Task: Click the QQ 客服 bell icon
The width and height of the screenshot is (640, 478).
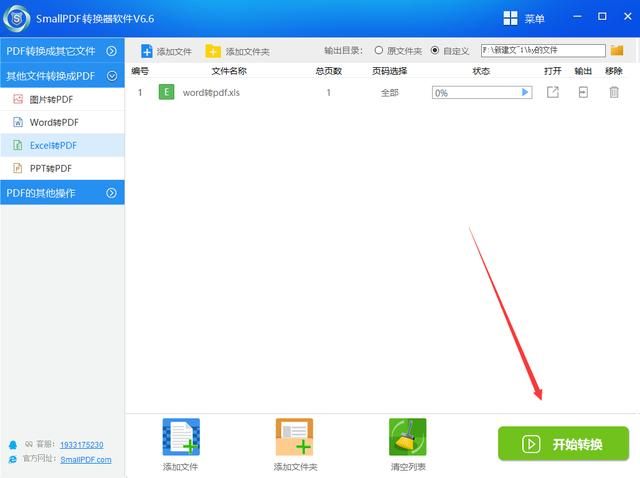Action: tap(13, 445)
